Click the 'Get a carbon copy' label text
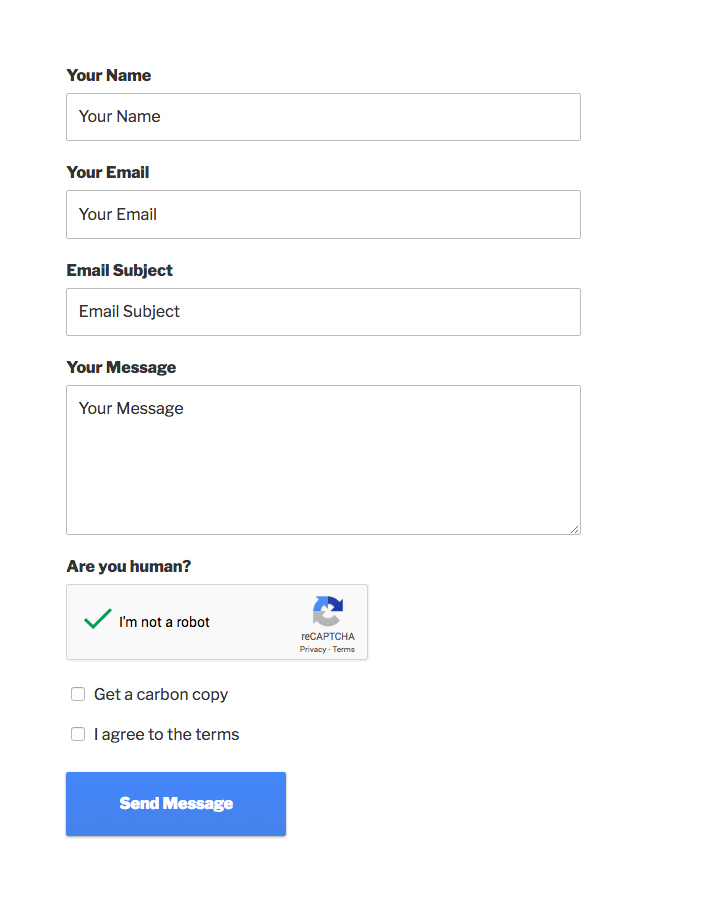Viewport: 710px width, 914px height. pos(161,694)
